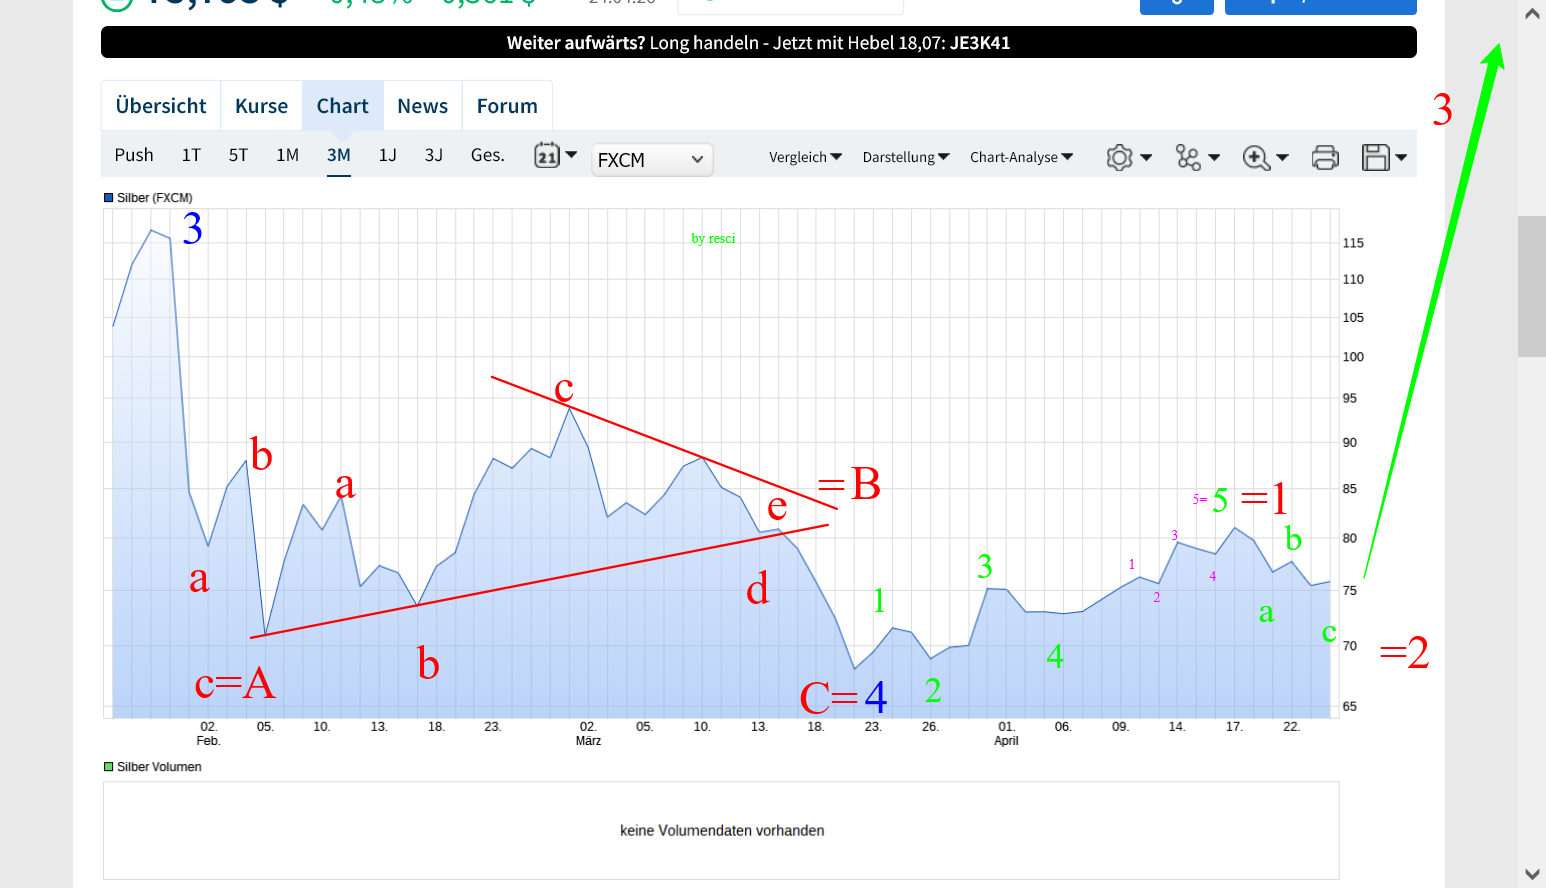The image size is (1546, 888).
Task: Click the page scrollbar up arrow
Action: [1532, 14]
